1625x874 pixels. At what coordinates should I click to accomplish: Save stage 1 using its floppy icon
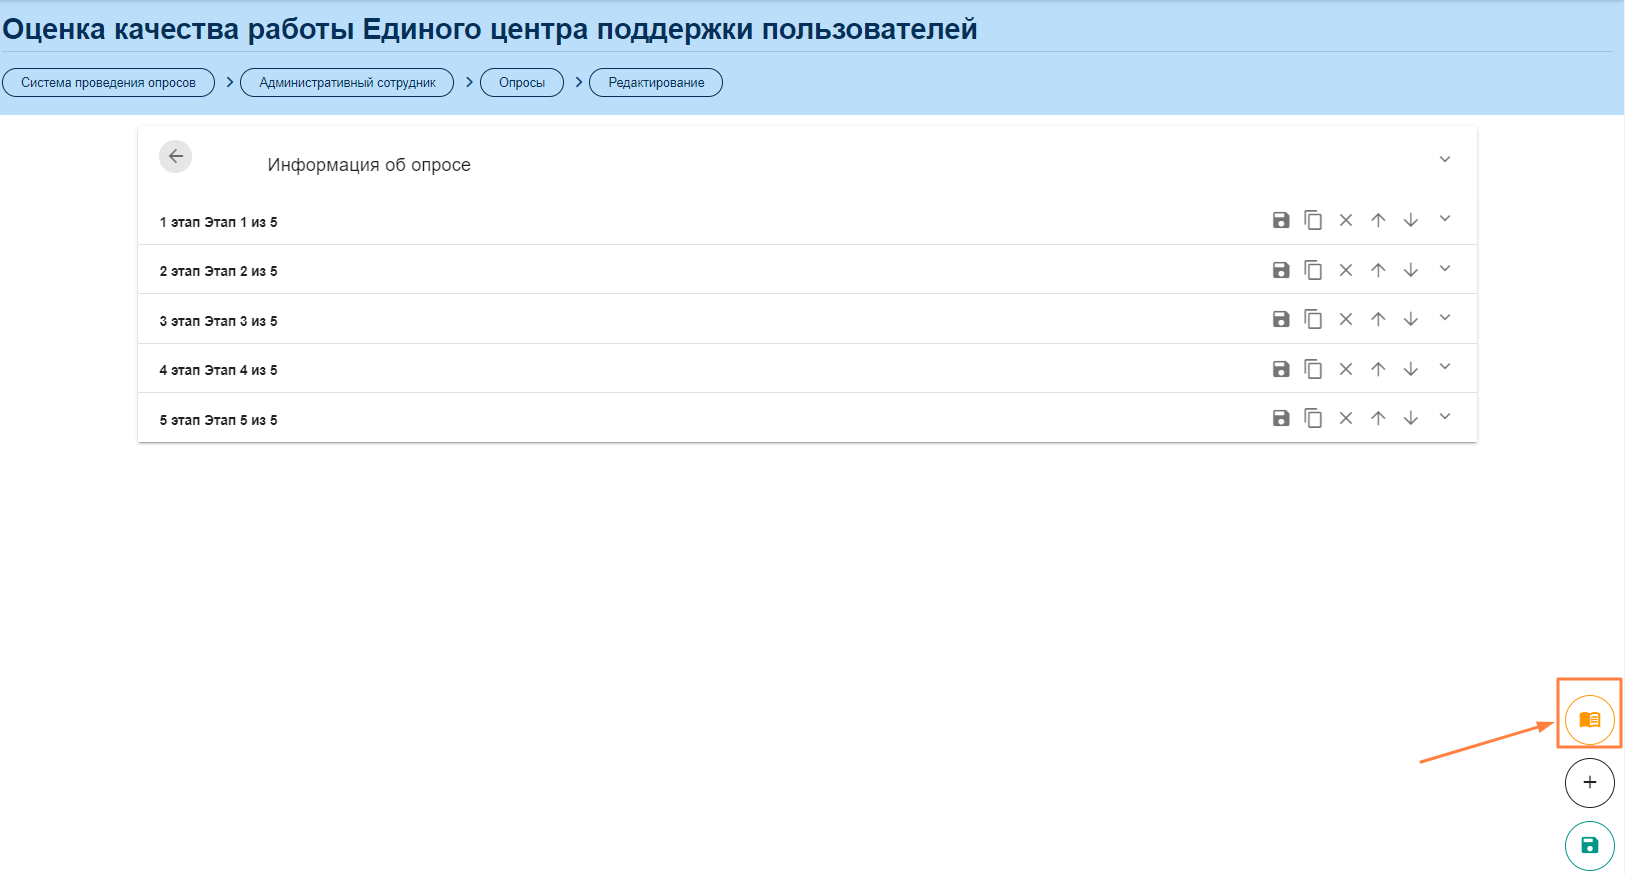tap(1280, 220)
